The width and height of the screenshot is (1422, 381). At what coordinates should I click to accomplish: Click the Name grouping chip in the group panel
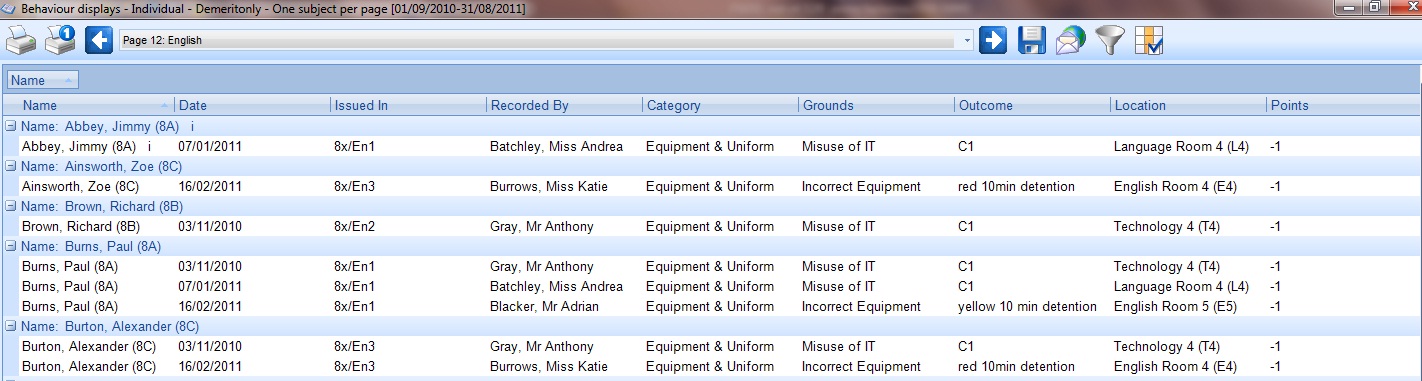click(42, 80)
